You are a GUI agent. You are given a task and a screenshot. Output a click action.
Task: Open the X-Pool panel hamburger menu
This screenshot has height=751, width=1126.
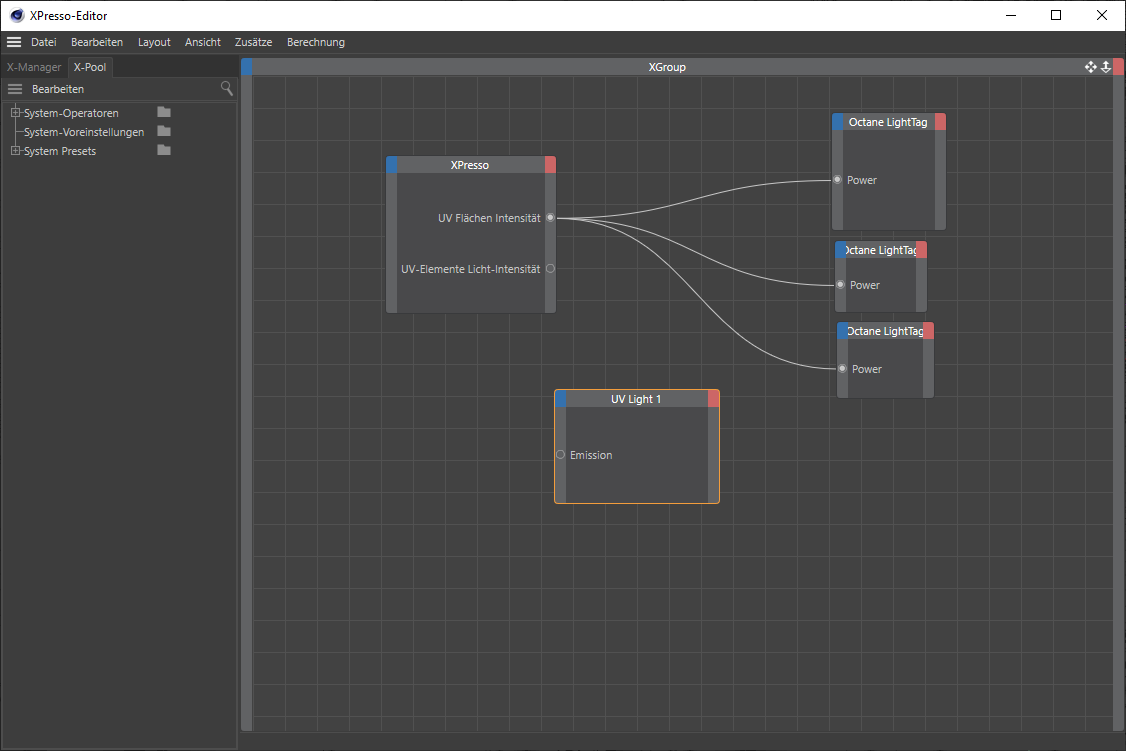click(x=15, y=89)
